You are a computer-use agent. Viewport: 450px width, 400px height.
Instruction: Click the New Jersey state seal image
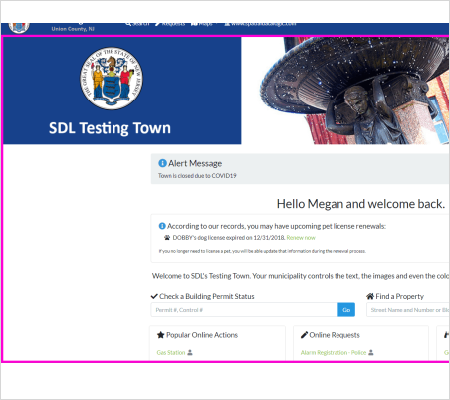(111, 78)
